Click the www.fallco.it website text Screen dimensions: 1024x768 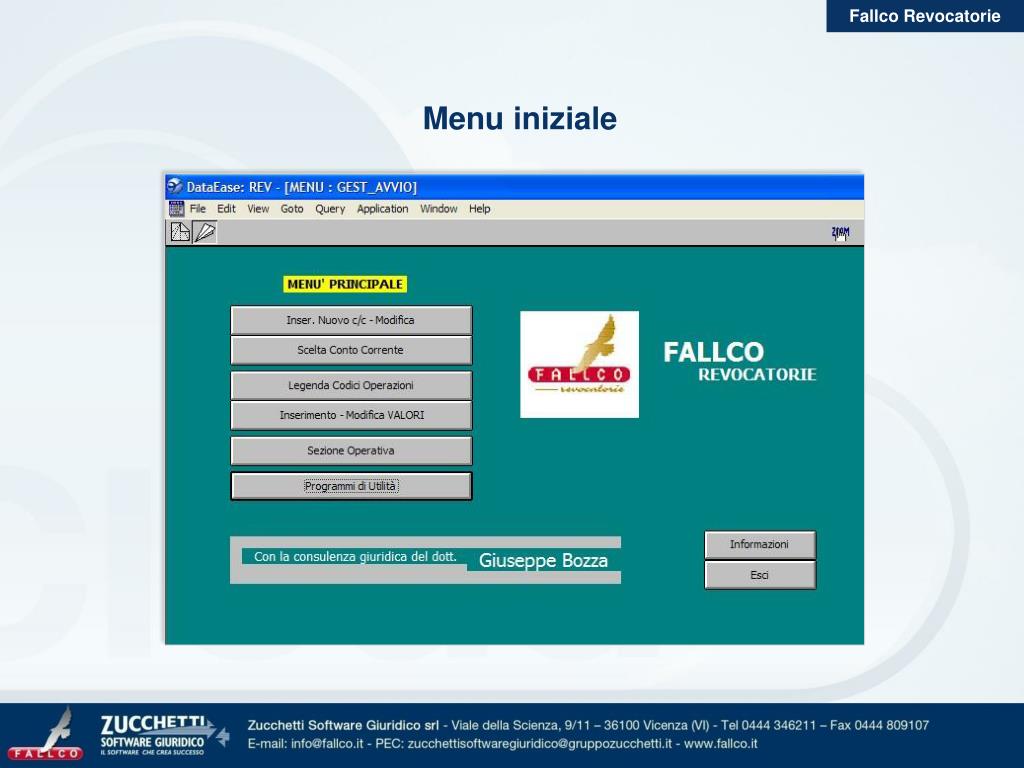(x=721, y=744)
